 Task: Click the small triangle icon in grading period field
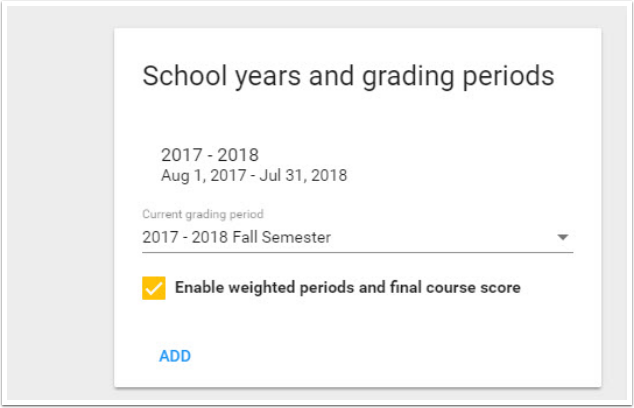coord(562,238)
